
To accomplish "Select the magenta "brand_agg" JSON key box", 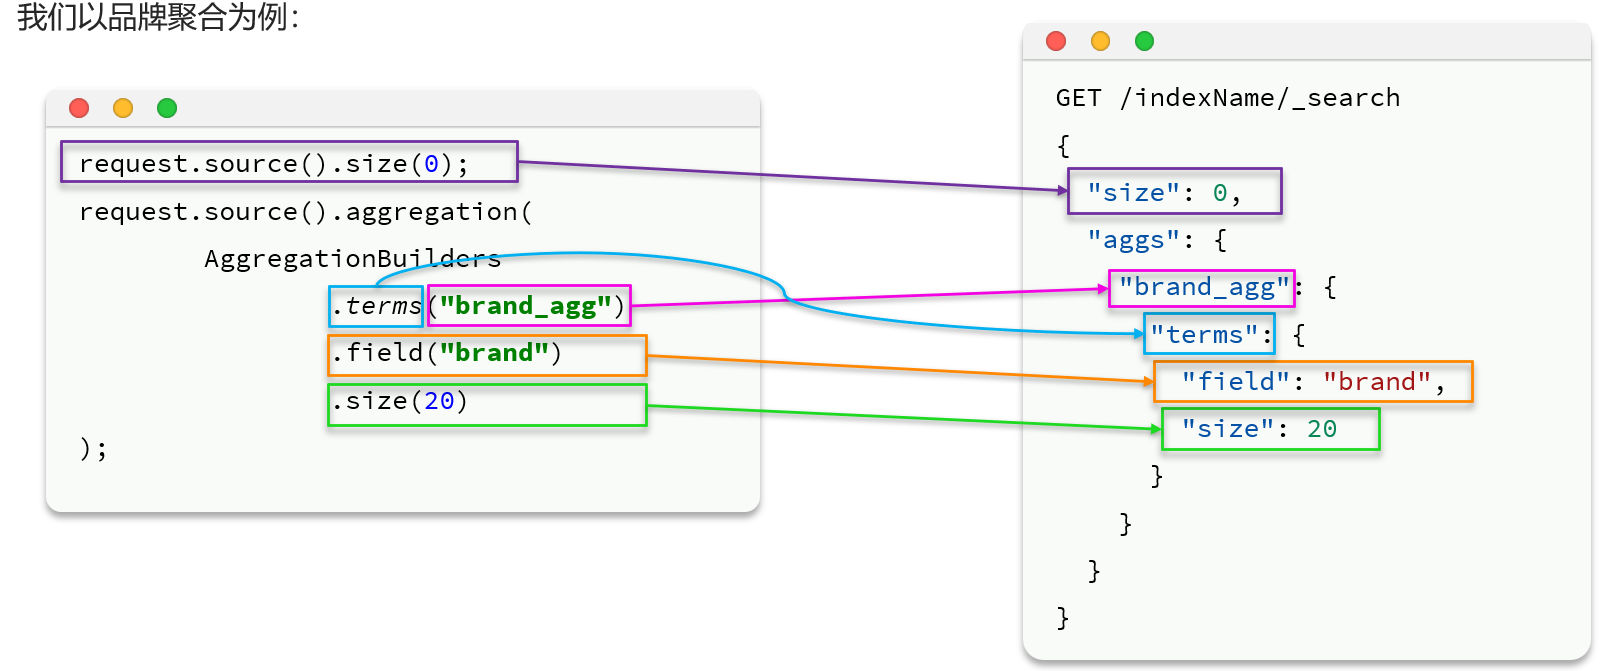I will [x=1201, y=288].
